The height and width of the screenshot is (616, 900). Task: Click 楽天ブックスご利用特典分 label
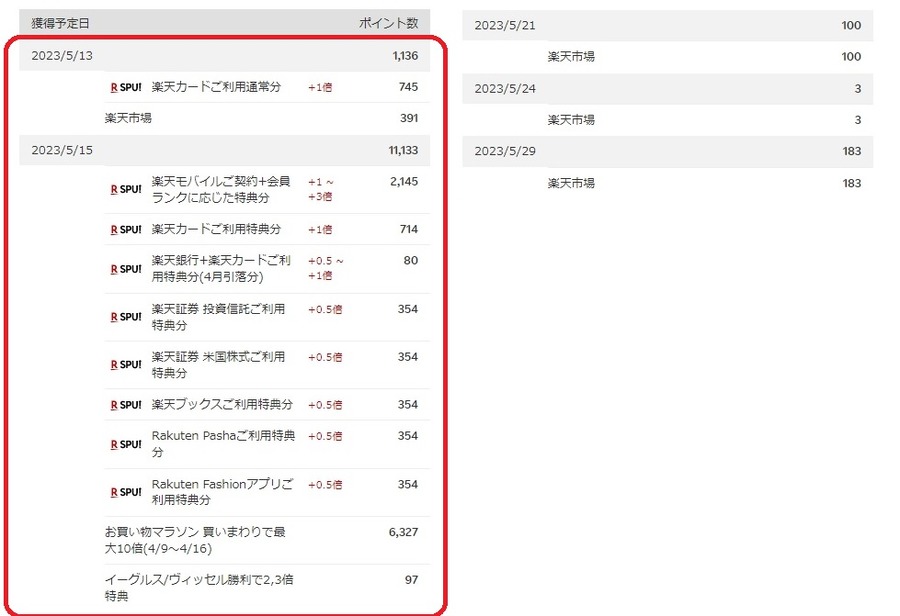pos(222,405)
